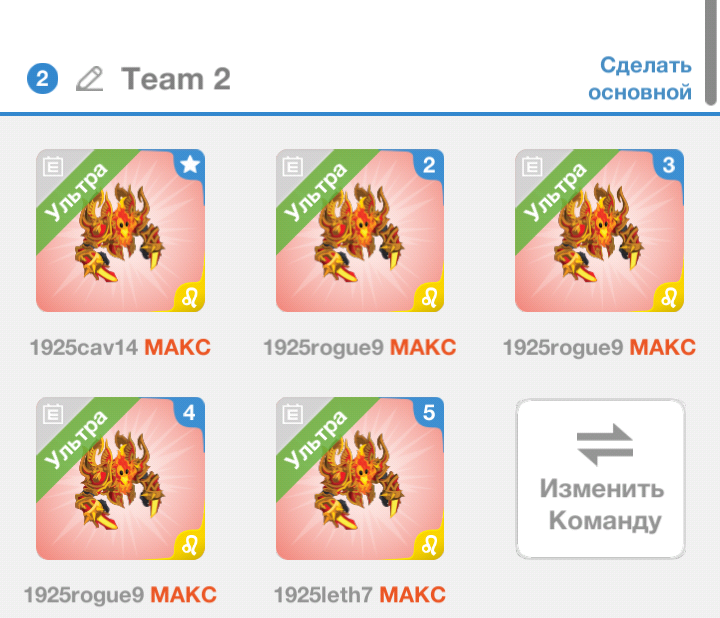
Task: Click the 1925rogue9 label under card 2
Action: tap(323, 348)
